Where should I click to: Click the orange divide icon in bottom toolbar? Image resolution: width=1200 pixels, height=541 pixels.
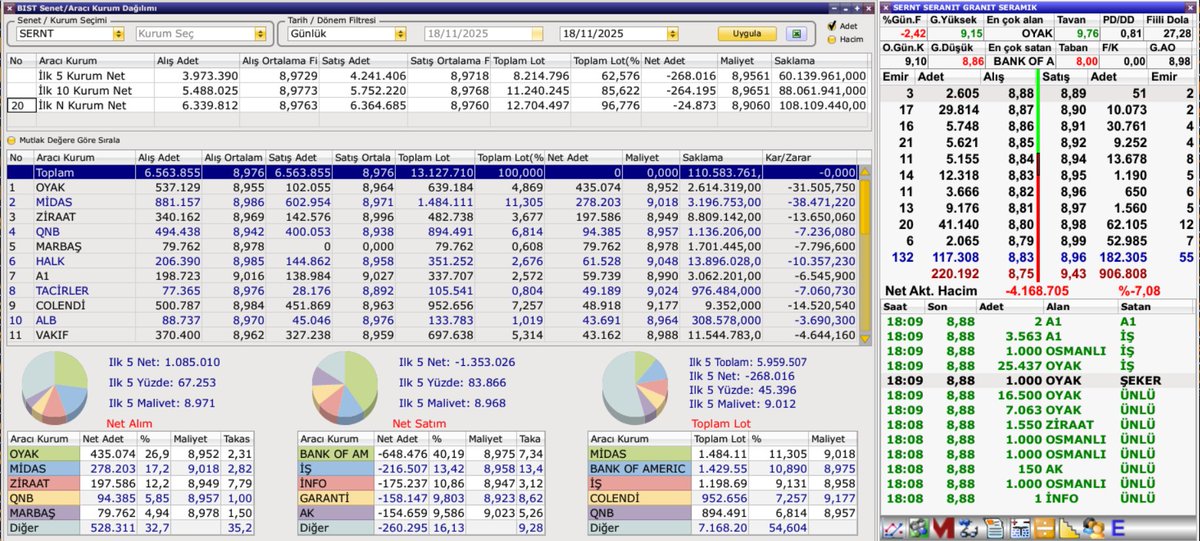tap(1045, 528)
